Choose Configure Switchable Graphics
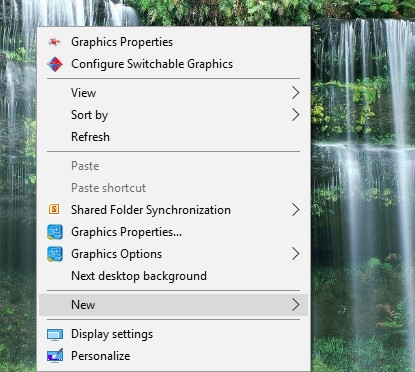415x372 pixels. (x=173, y=64)
